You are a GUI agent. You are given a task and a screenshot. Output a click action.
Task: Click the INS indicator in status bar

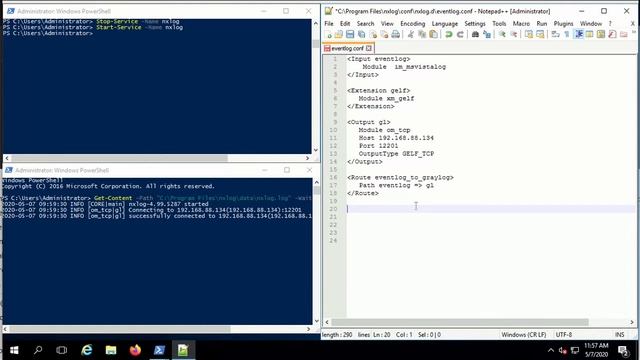[x=619, y=335]
